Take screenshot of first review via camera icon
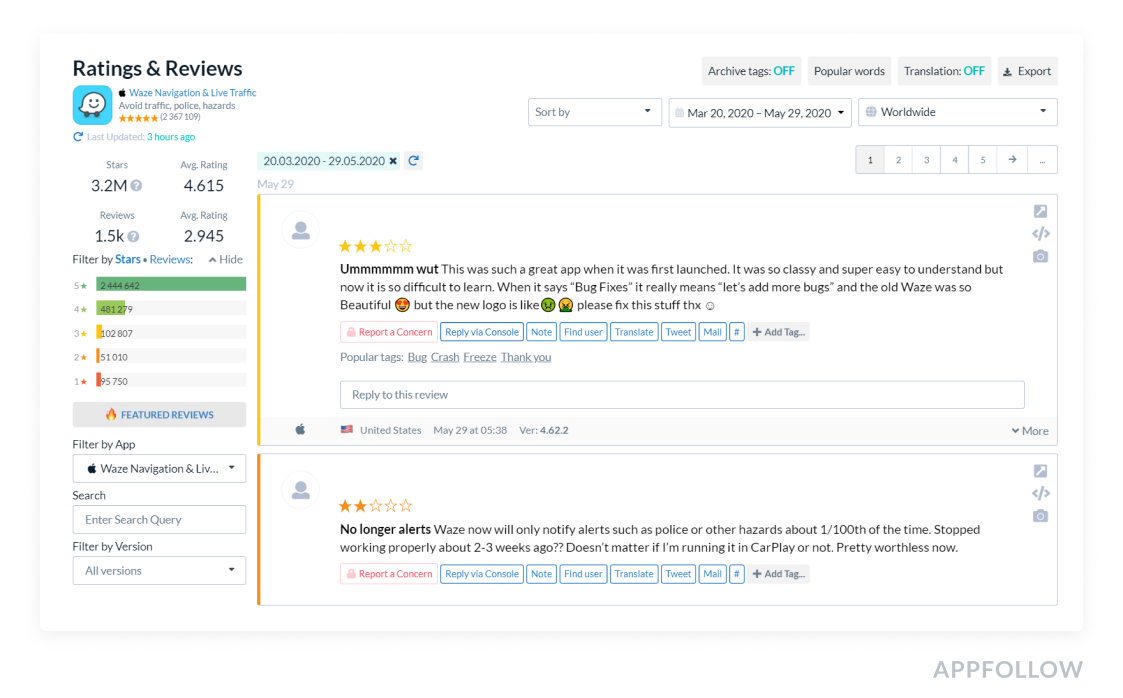 1040,257
